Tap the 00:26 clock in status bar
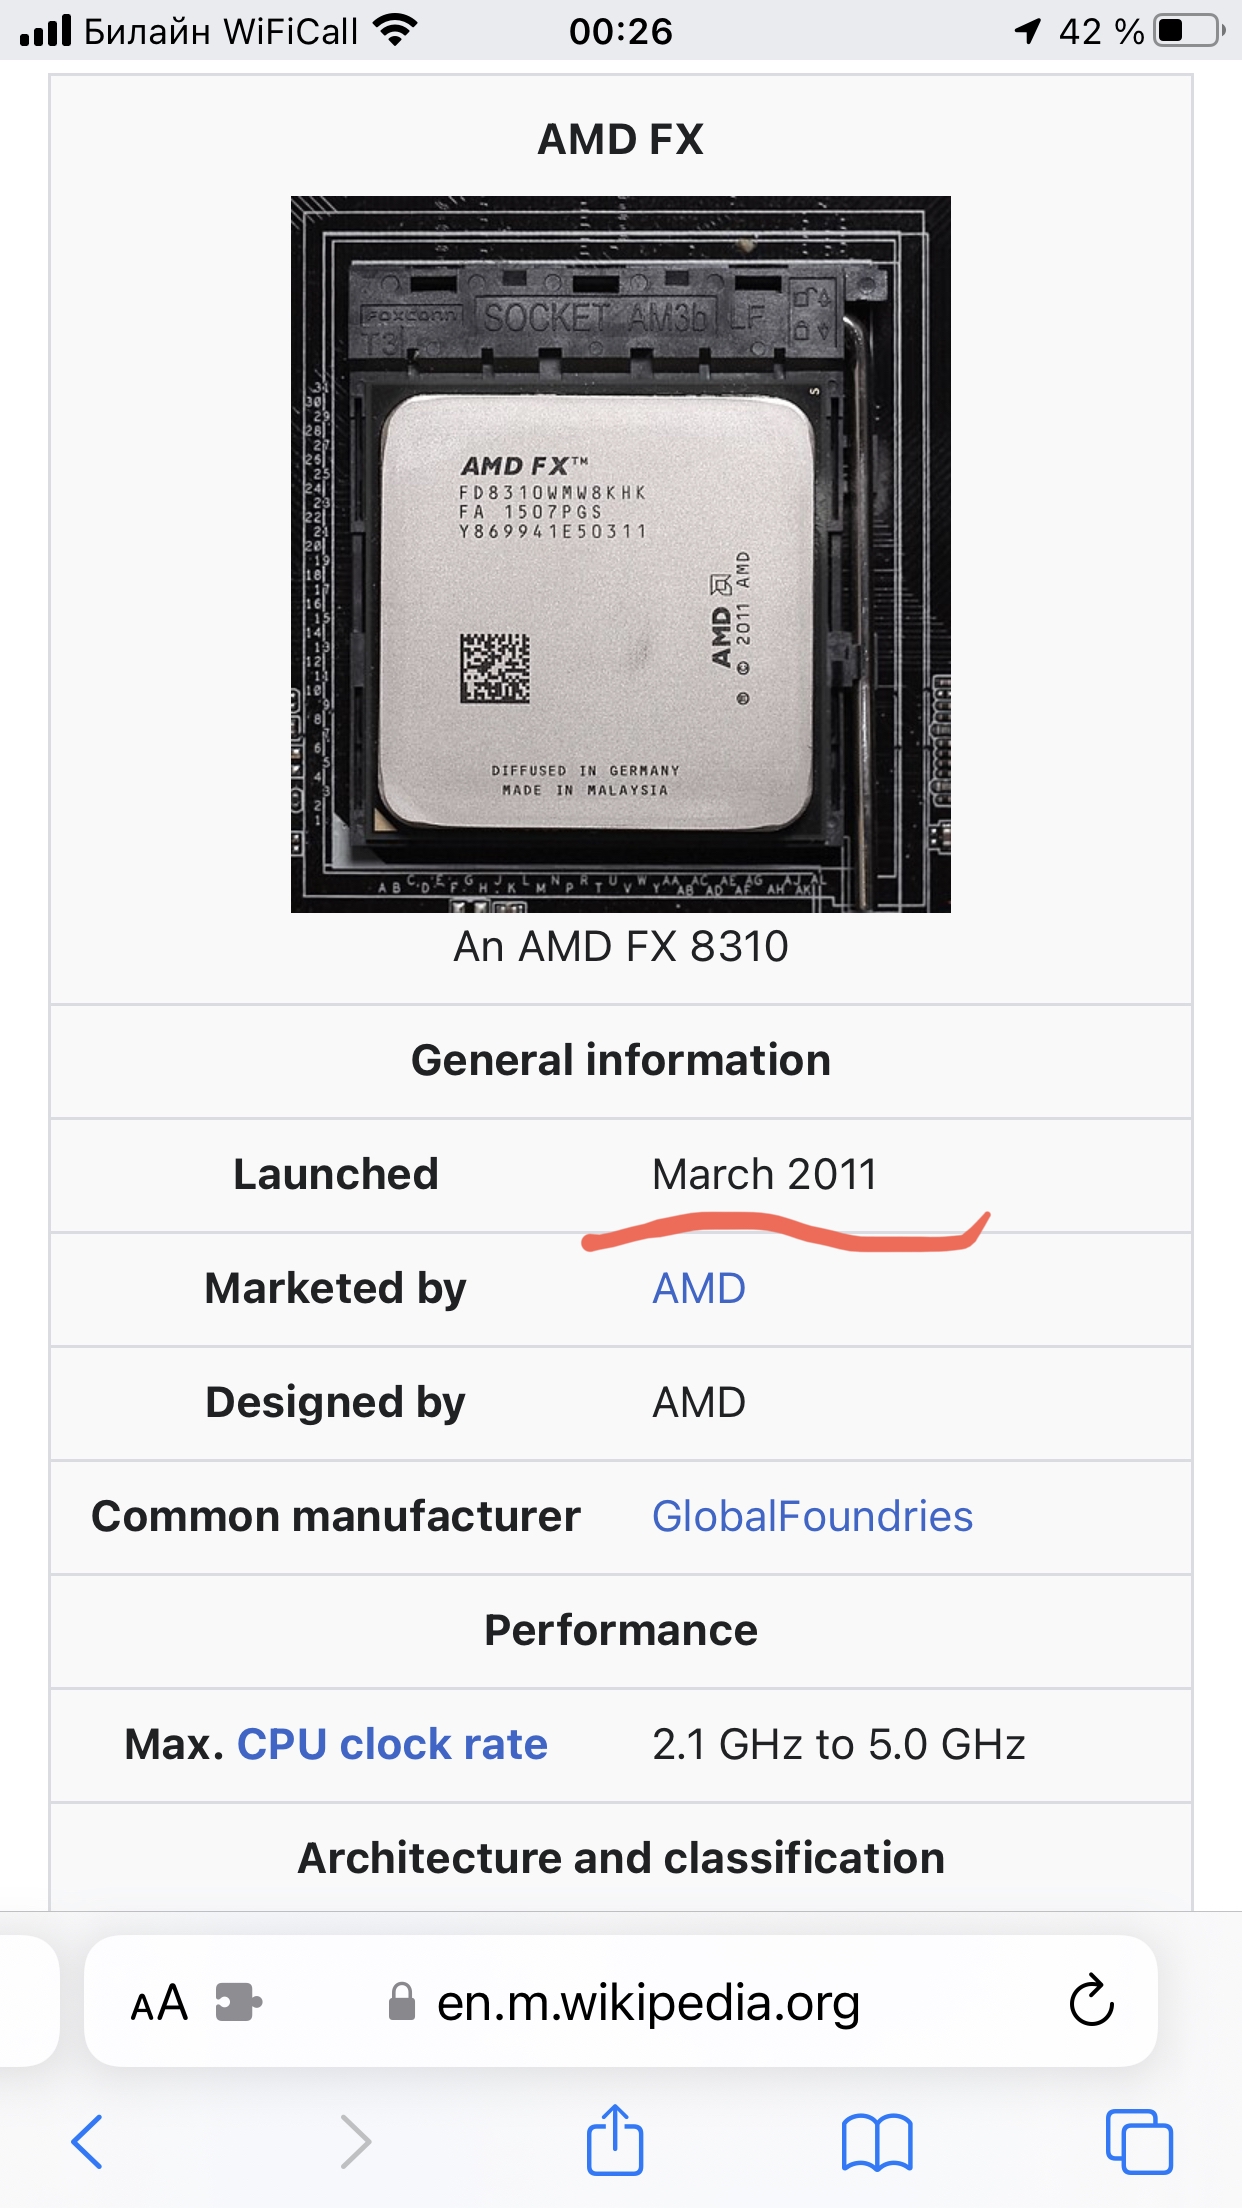 (621, 31)
